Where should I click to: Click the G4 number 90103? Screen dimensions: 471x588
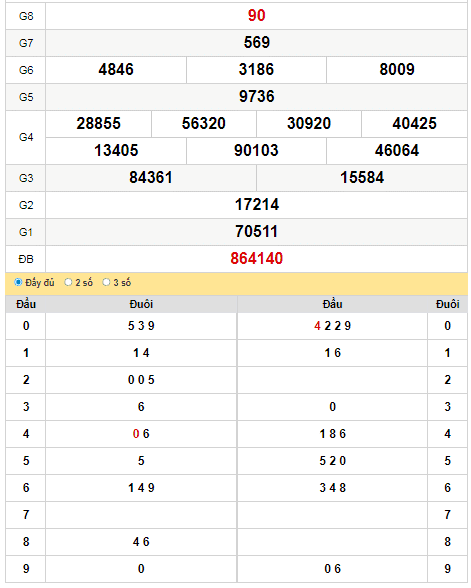pyautogui.click(x=256, y=151)
